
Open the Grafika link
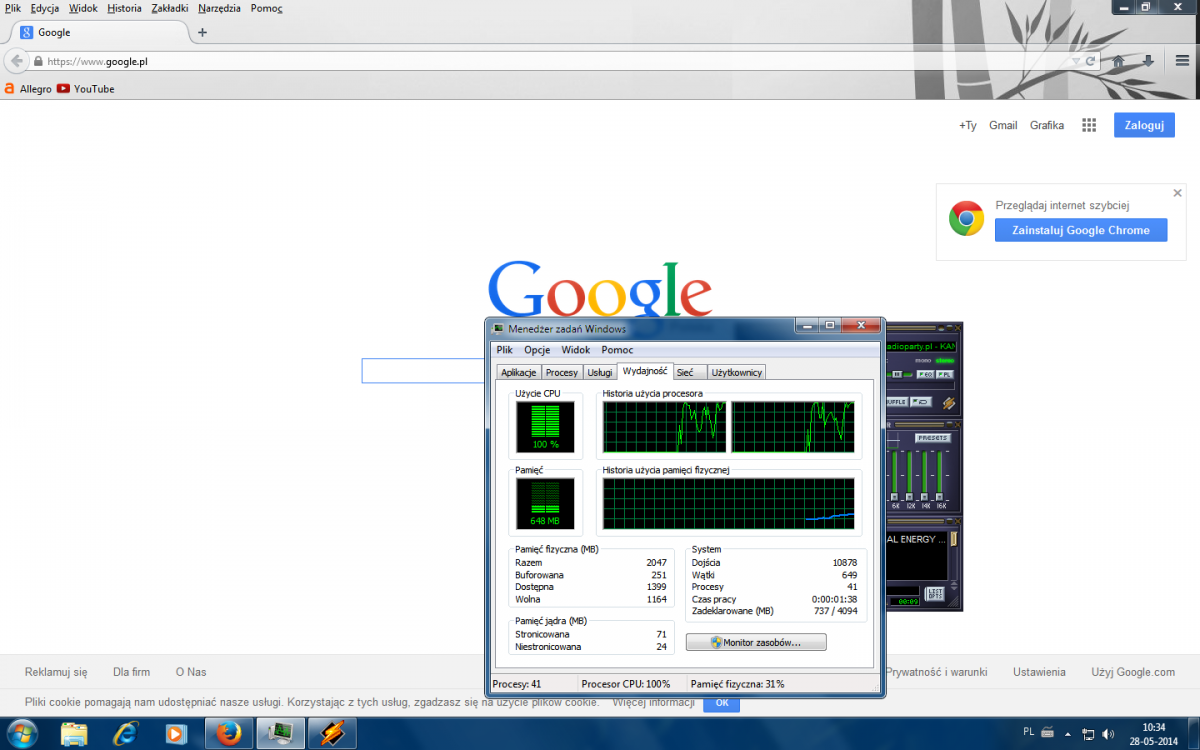click(x=1047, y=125)
